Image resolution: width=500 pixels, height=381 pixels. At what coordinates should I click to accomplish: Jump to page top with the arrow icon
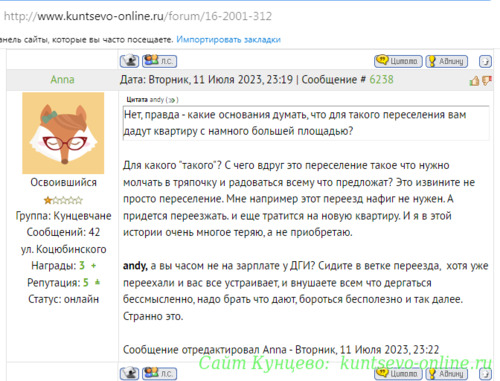point(485,61)
